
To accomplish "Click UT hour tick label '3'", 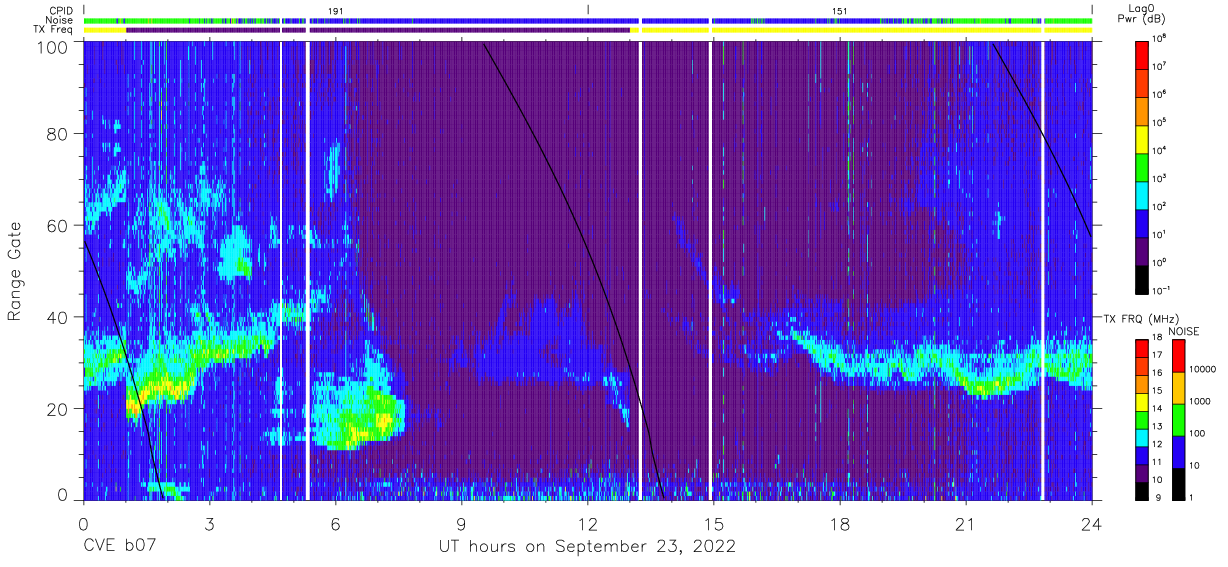I will tap(209, 523).
